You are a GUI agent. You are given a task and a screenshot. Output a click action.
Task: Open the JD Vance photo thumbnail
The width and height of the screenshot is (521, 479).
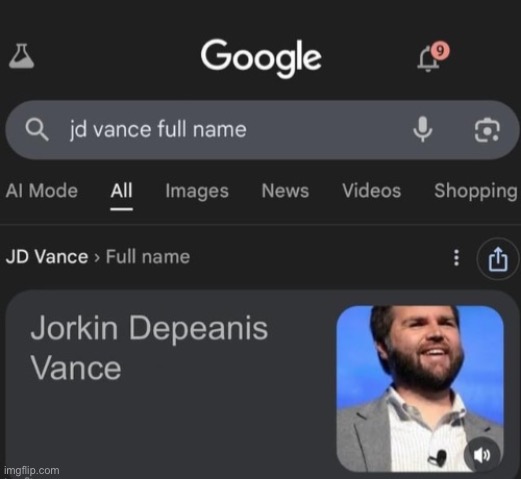pyautogui.click(x=420, y=389)
